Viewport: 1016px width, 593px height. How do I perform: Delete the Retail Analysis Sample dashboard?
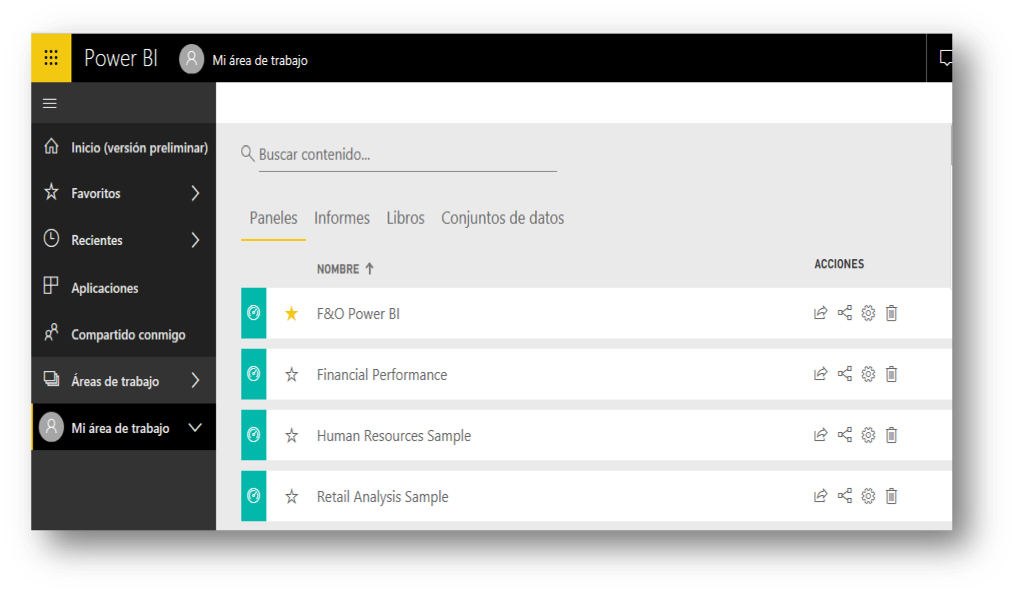click(892, 496)
